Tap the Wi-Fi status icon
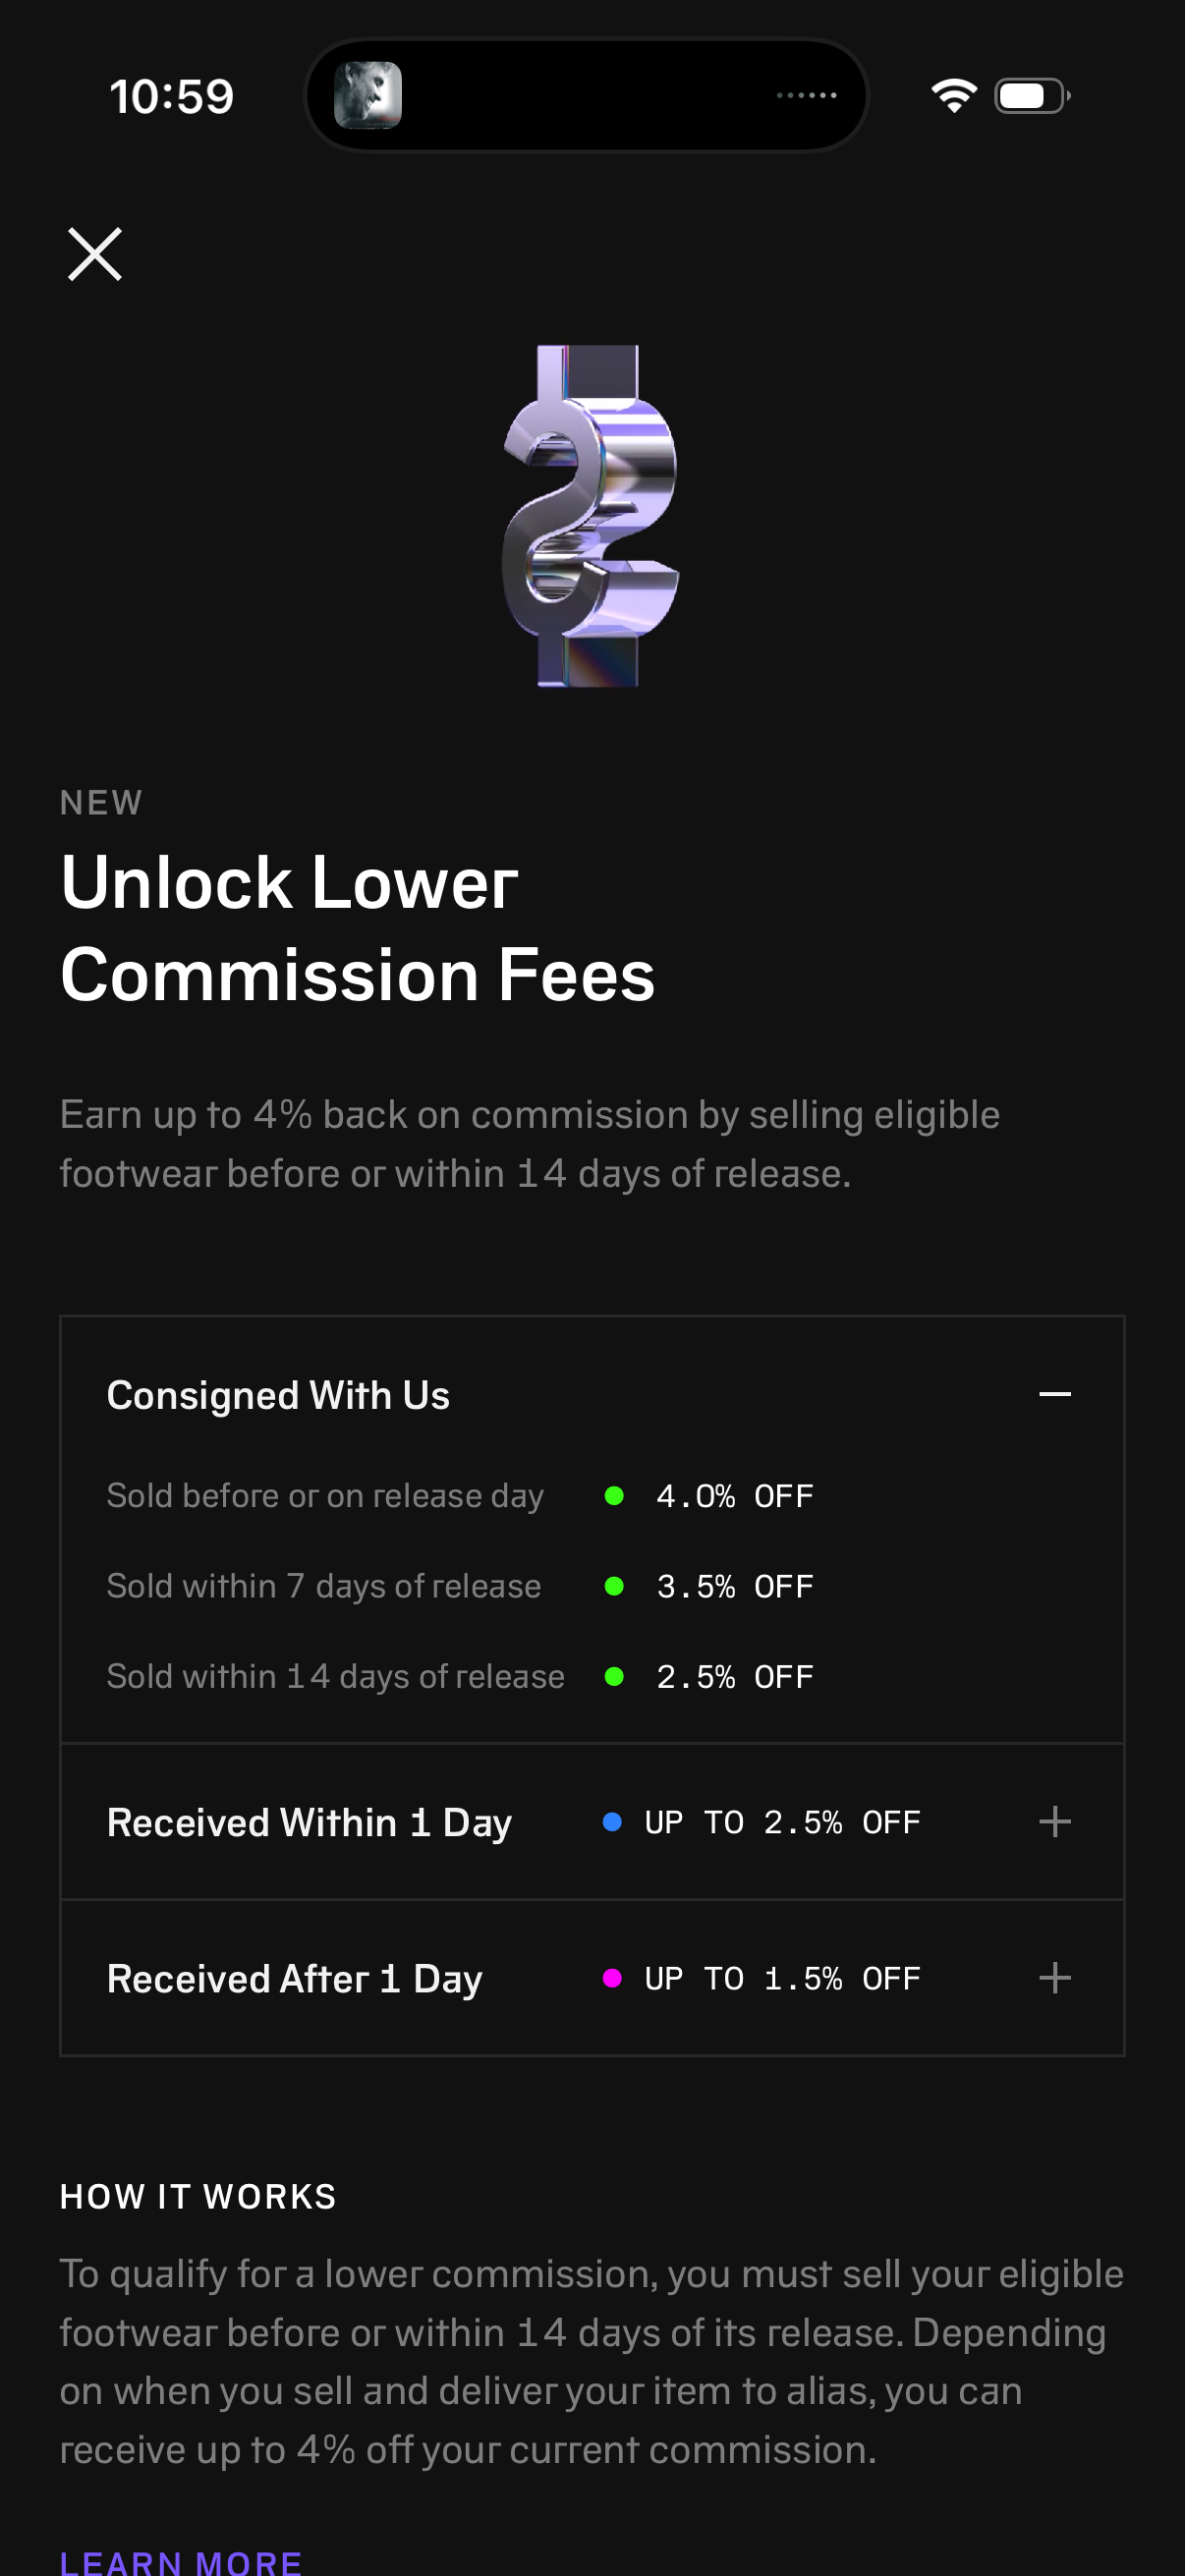 953,96
